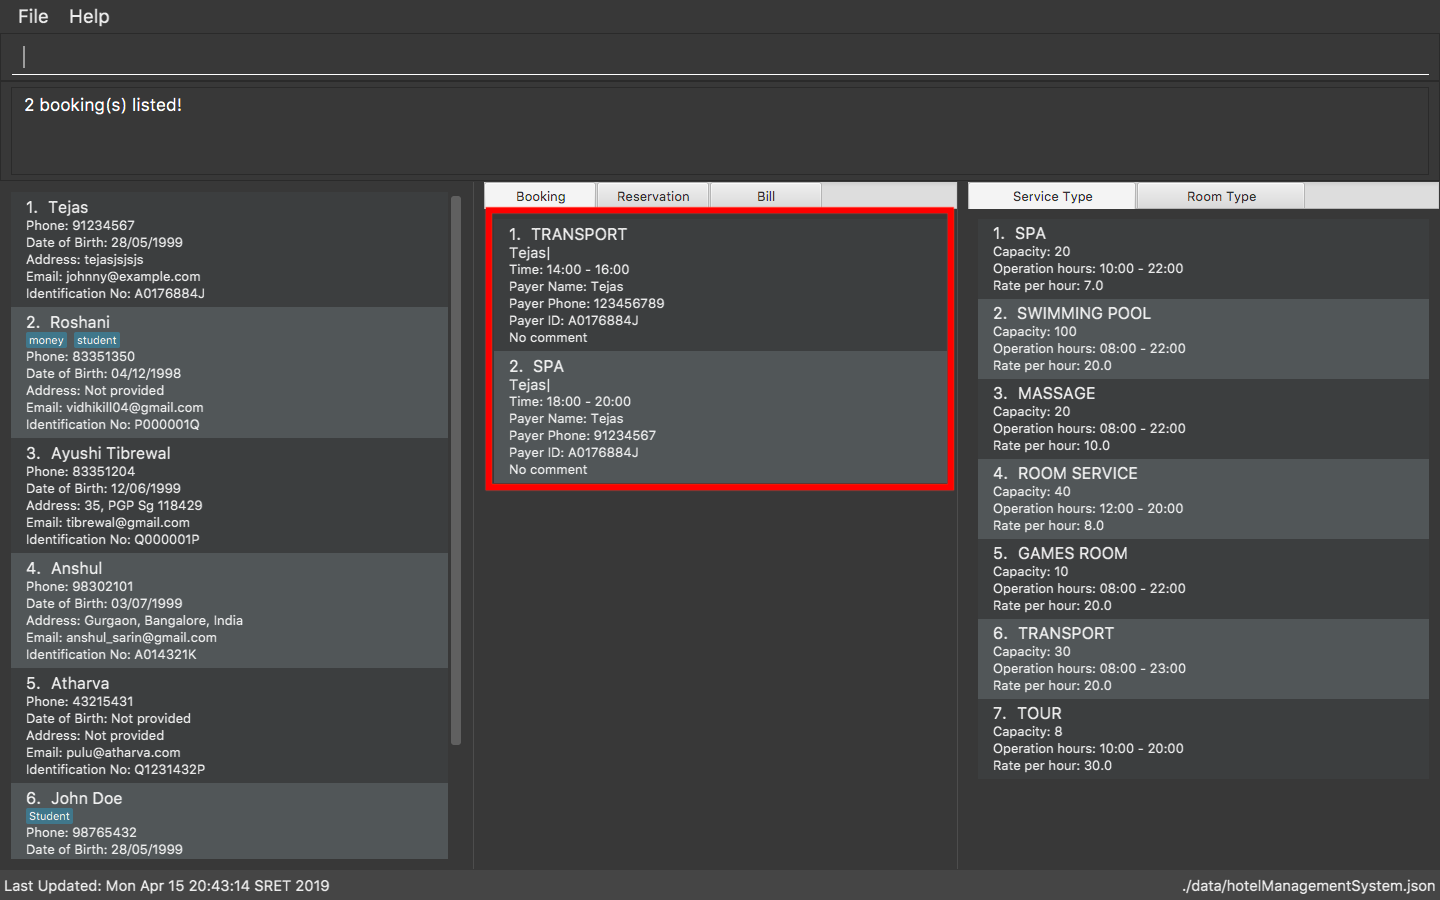Select the ROOM SERVICE service type
Screen dimensions: 1440x900
point(1203,498)
